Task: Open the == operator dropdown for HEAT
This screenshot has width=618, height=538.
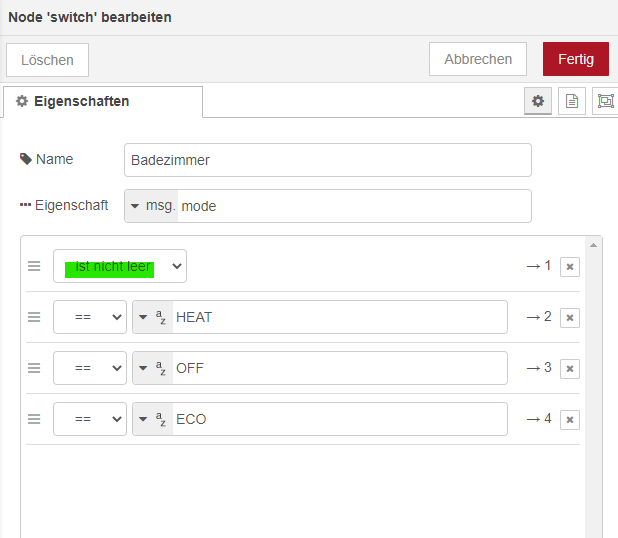Action: point(90,317)
